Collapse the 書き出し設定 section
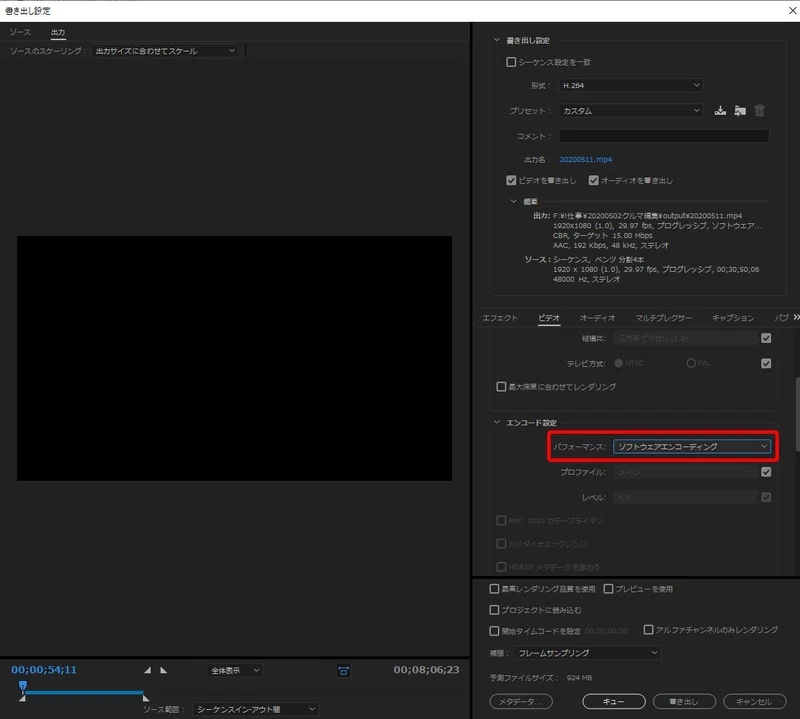This screenshot has width=800, height=719. tap(496, 40)
